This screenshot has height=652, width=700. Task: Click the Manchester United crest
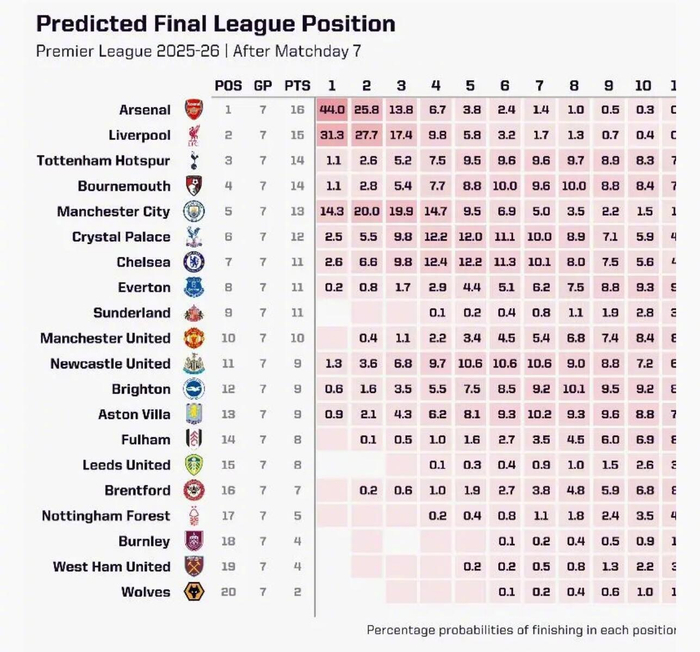[x=193, y=339]
